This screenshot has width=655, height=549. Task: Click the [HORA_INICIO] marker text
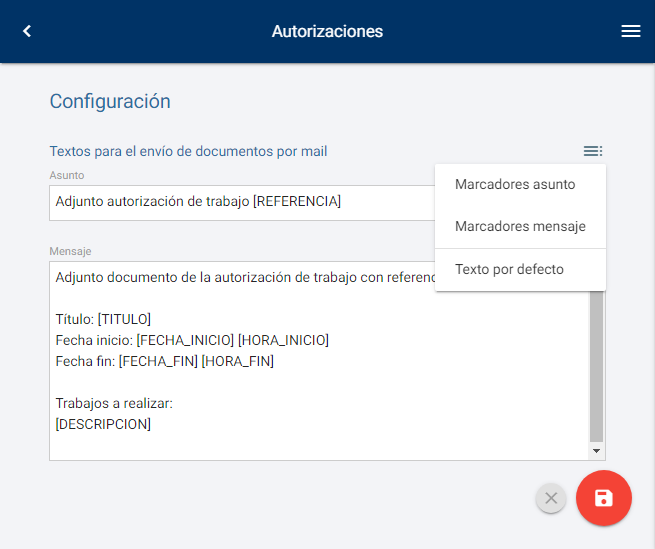(283, 340)
